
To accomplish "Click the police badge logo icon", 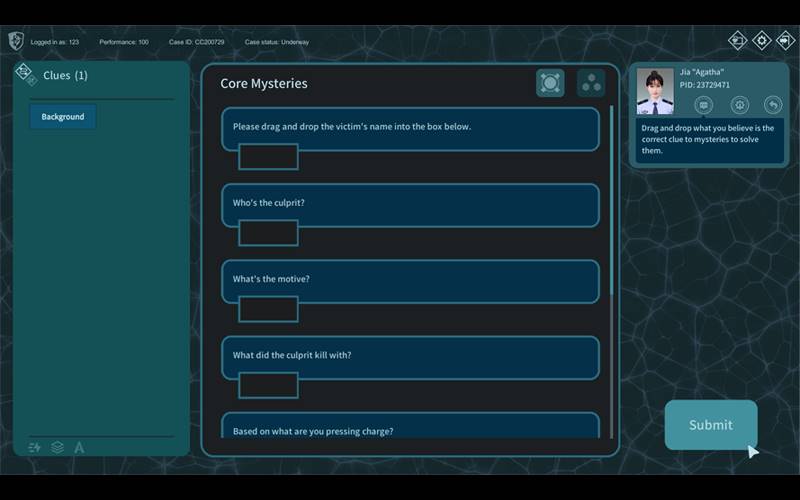I will tap(16, 41).
